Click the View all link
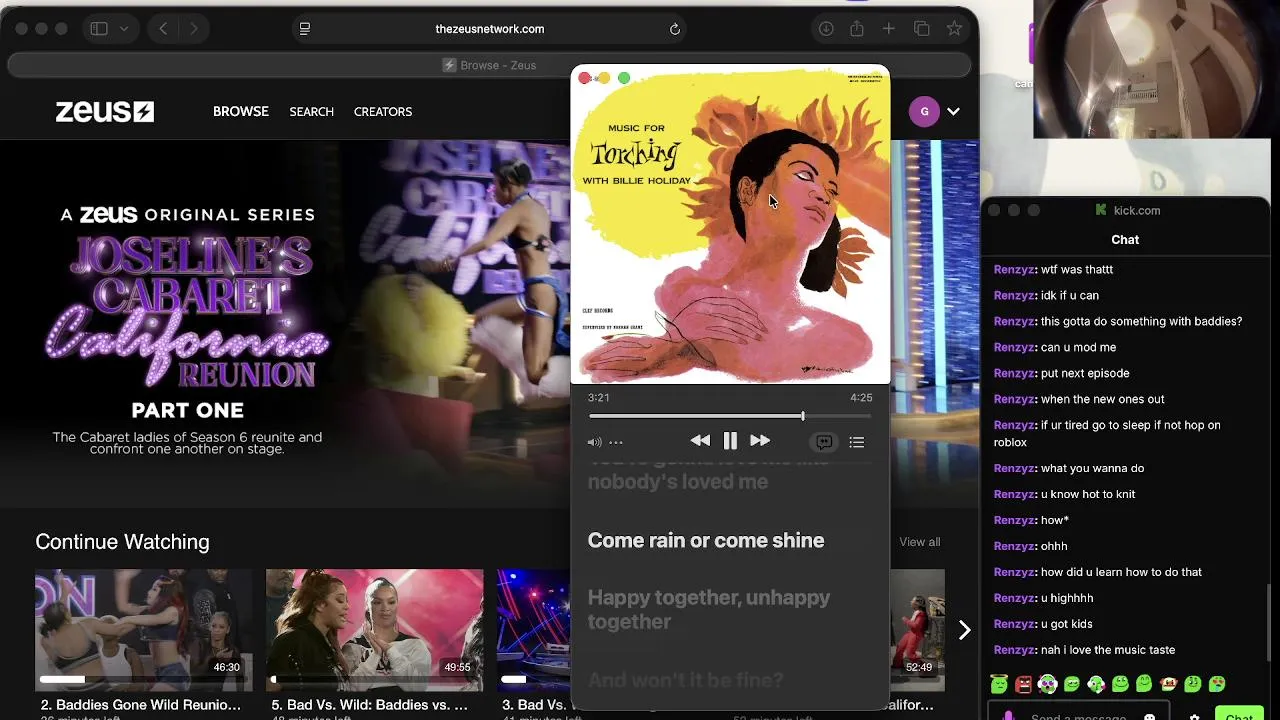The image size is (1280, 720). coord(919,542)
